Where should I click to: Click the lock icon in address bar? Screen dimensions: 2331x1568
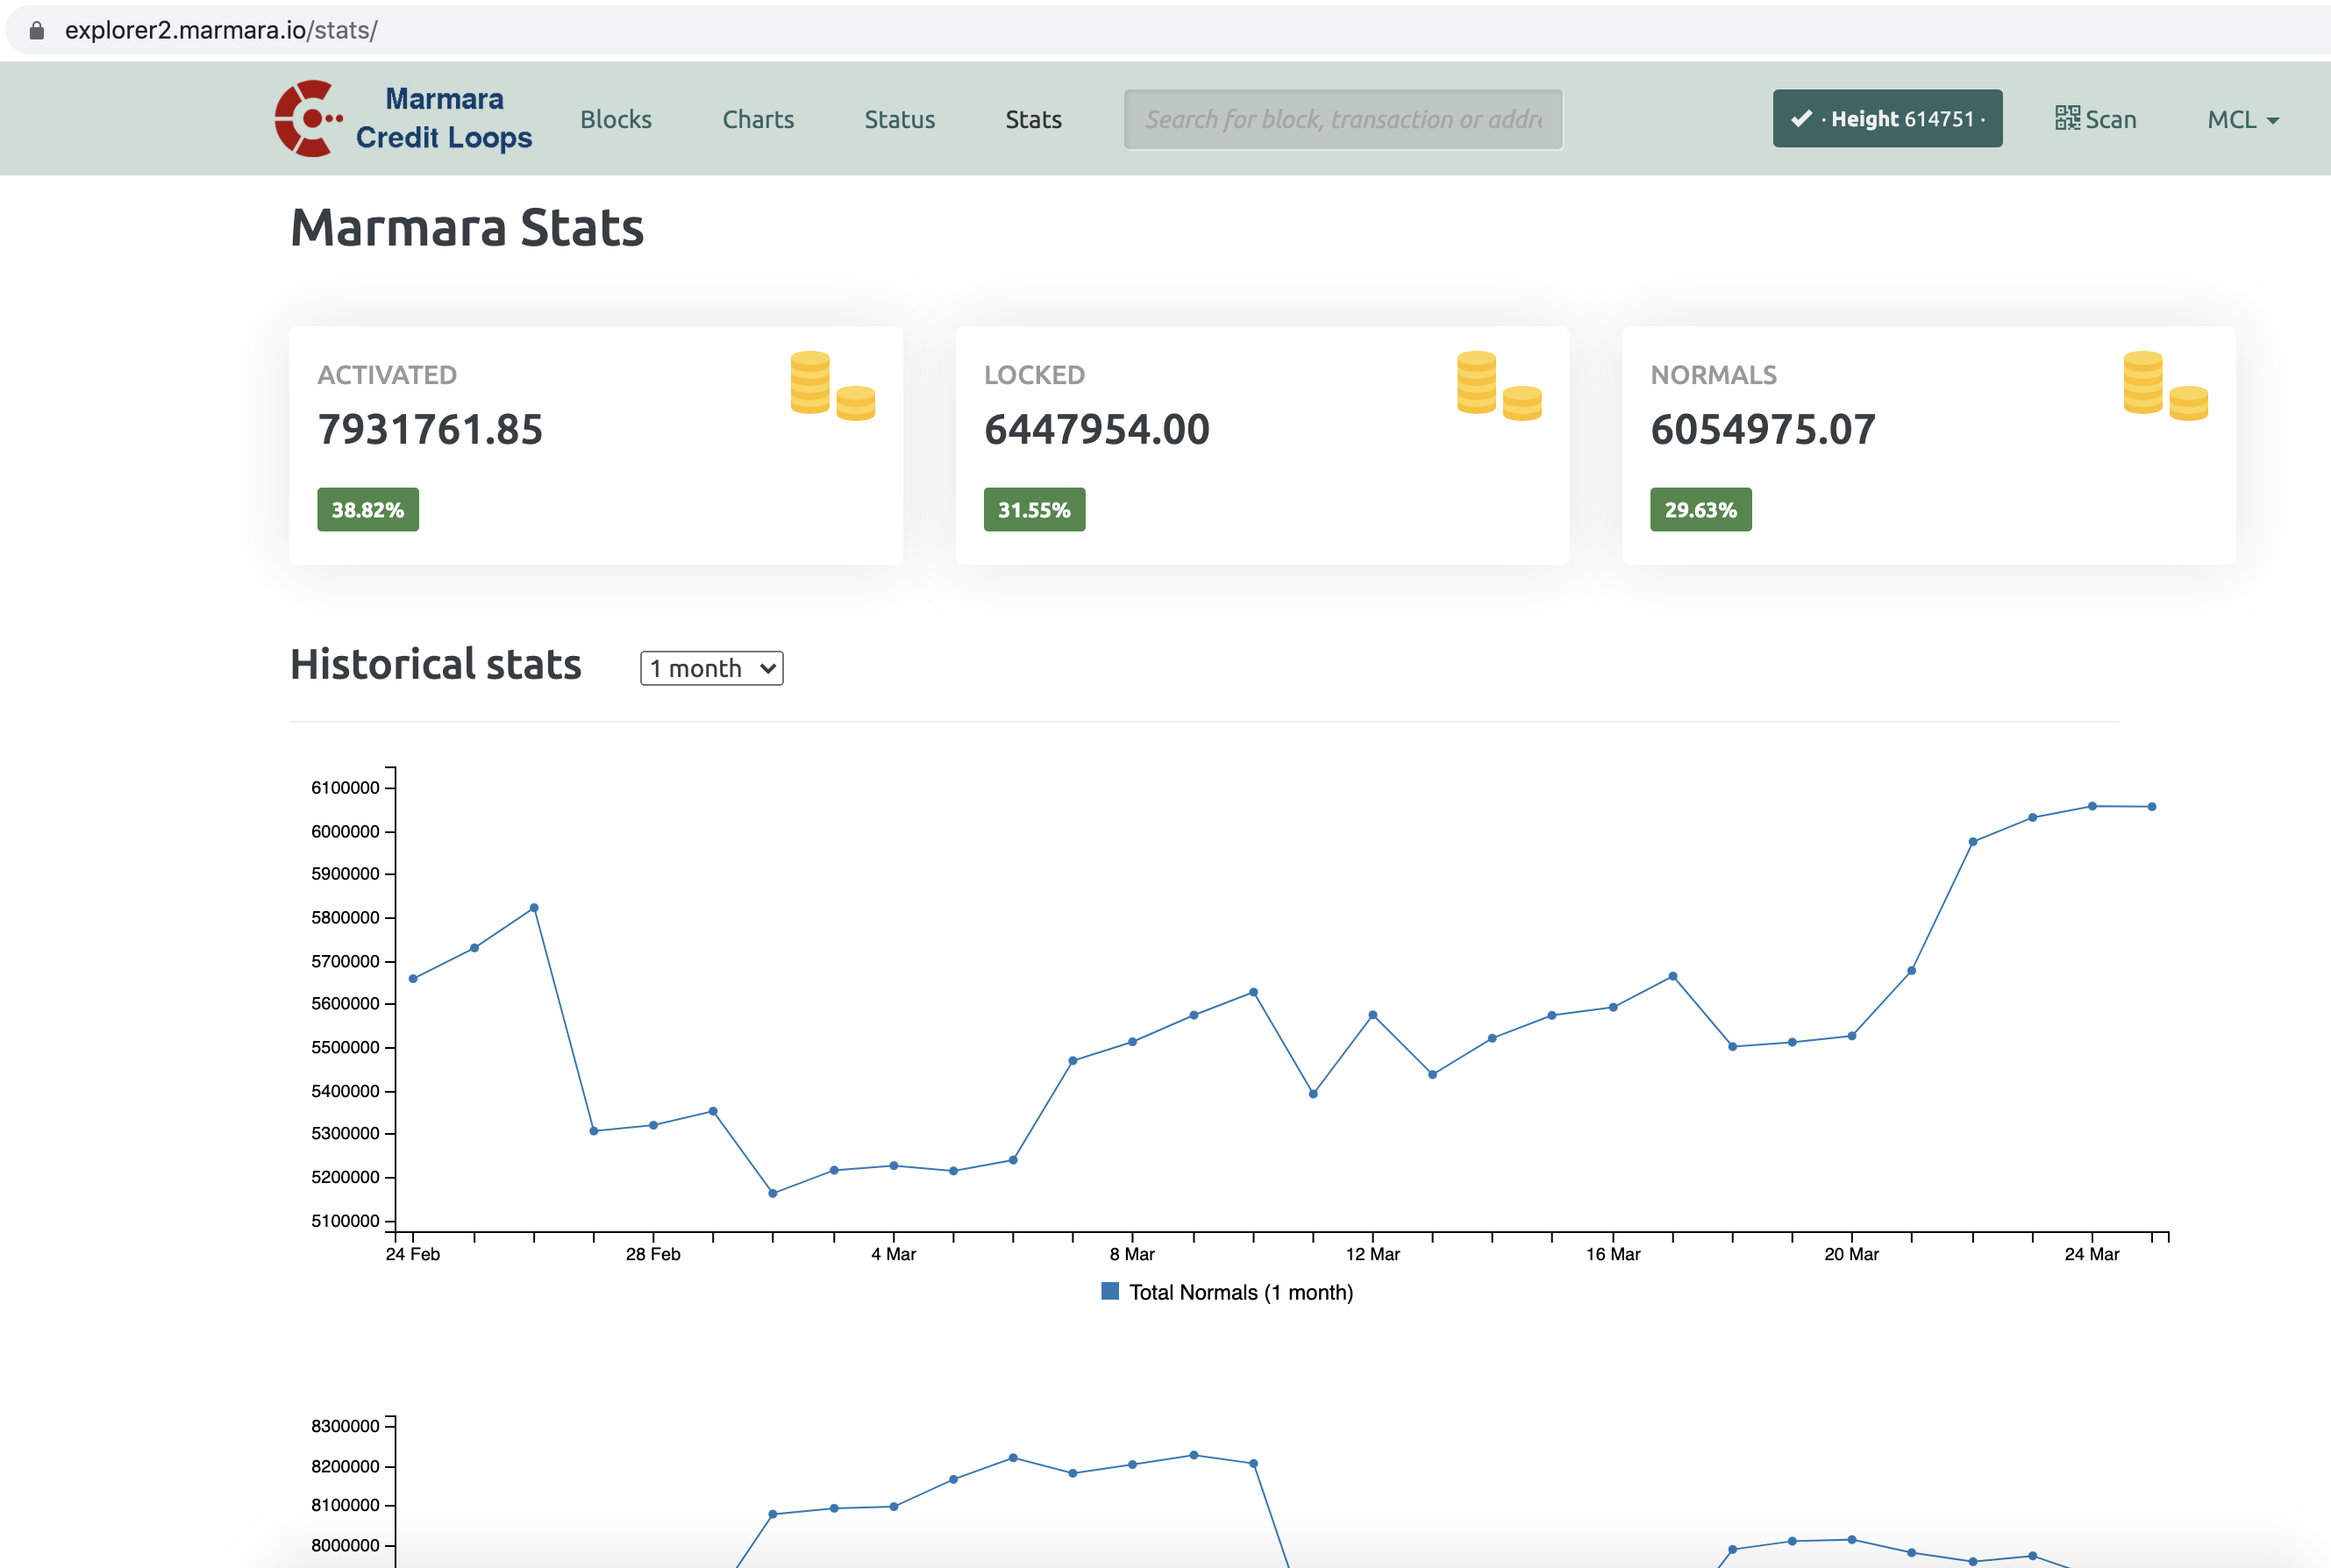point(37,30)
